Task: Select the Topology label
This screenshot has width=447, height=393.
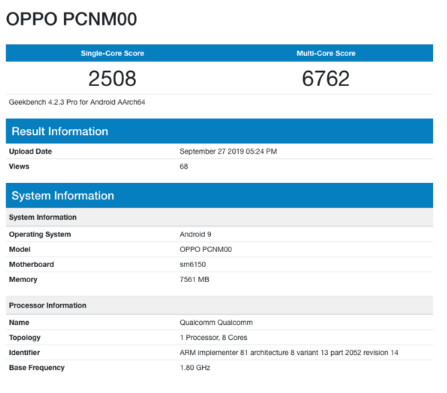Action: click(25, 338)
